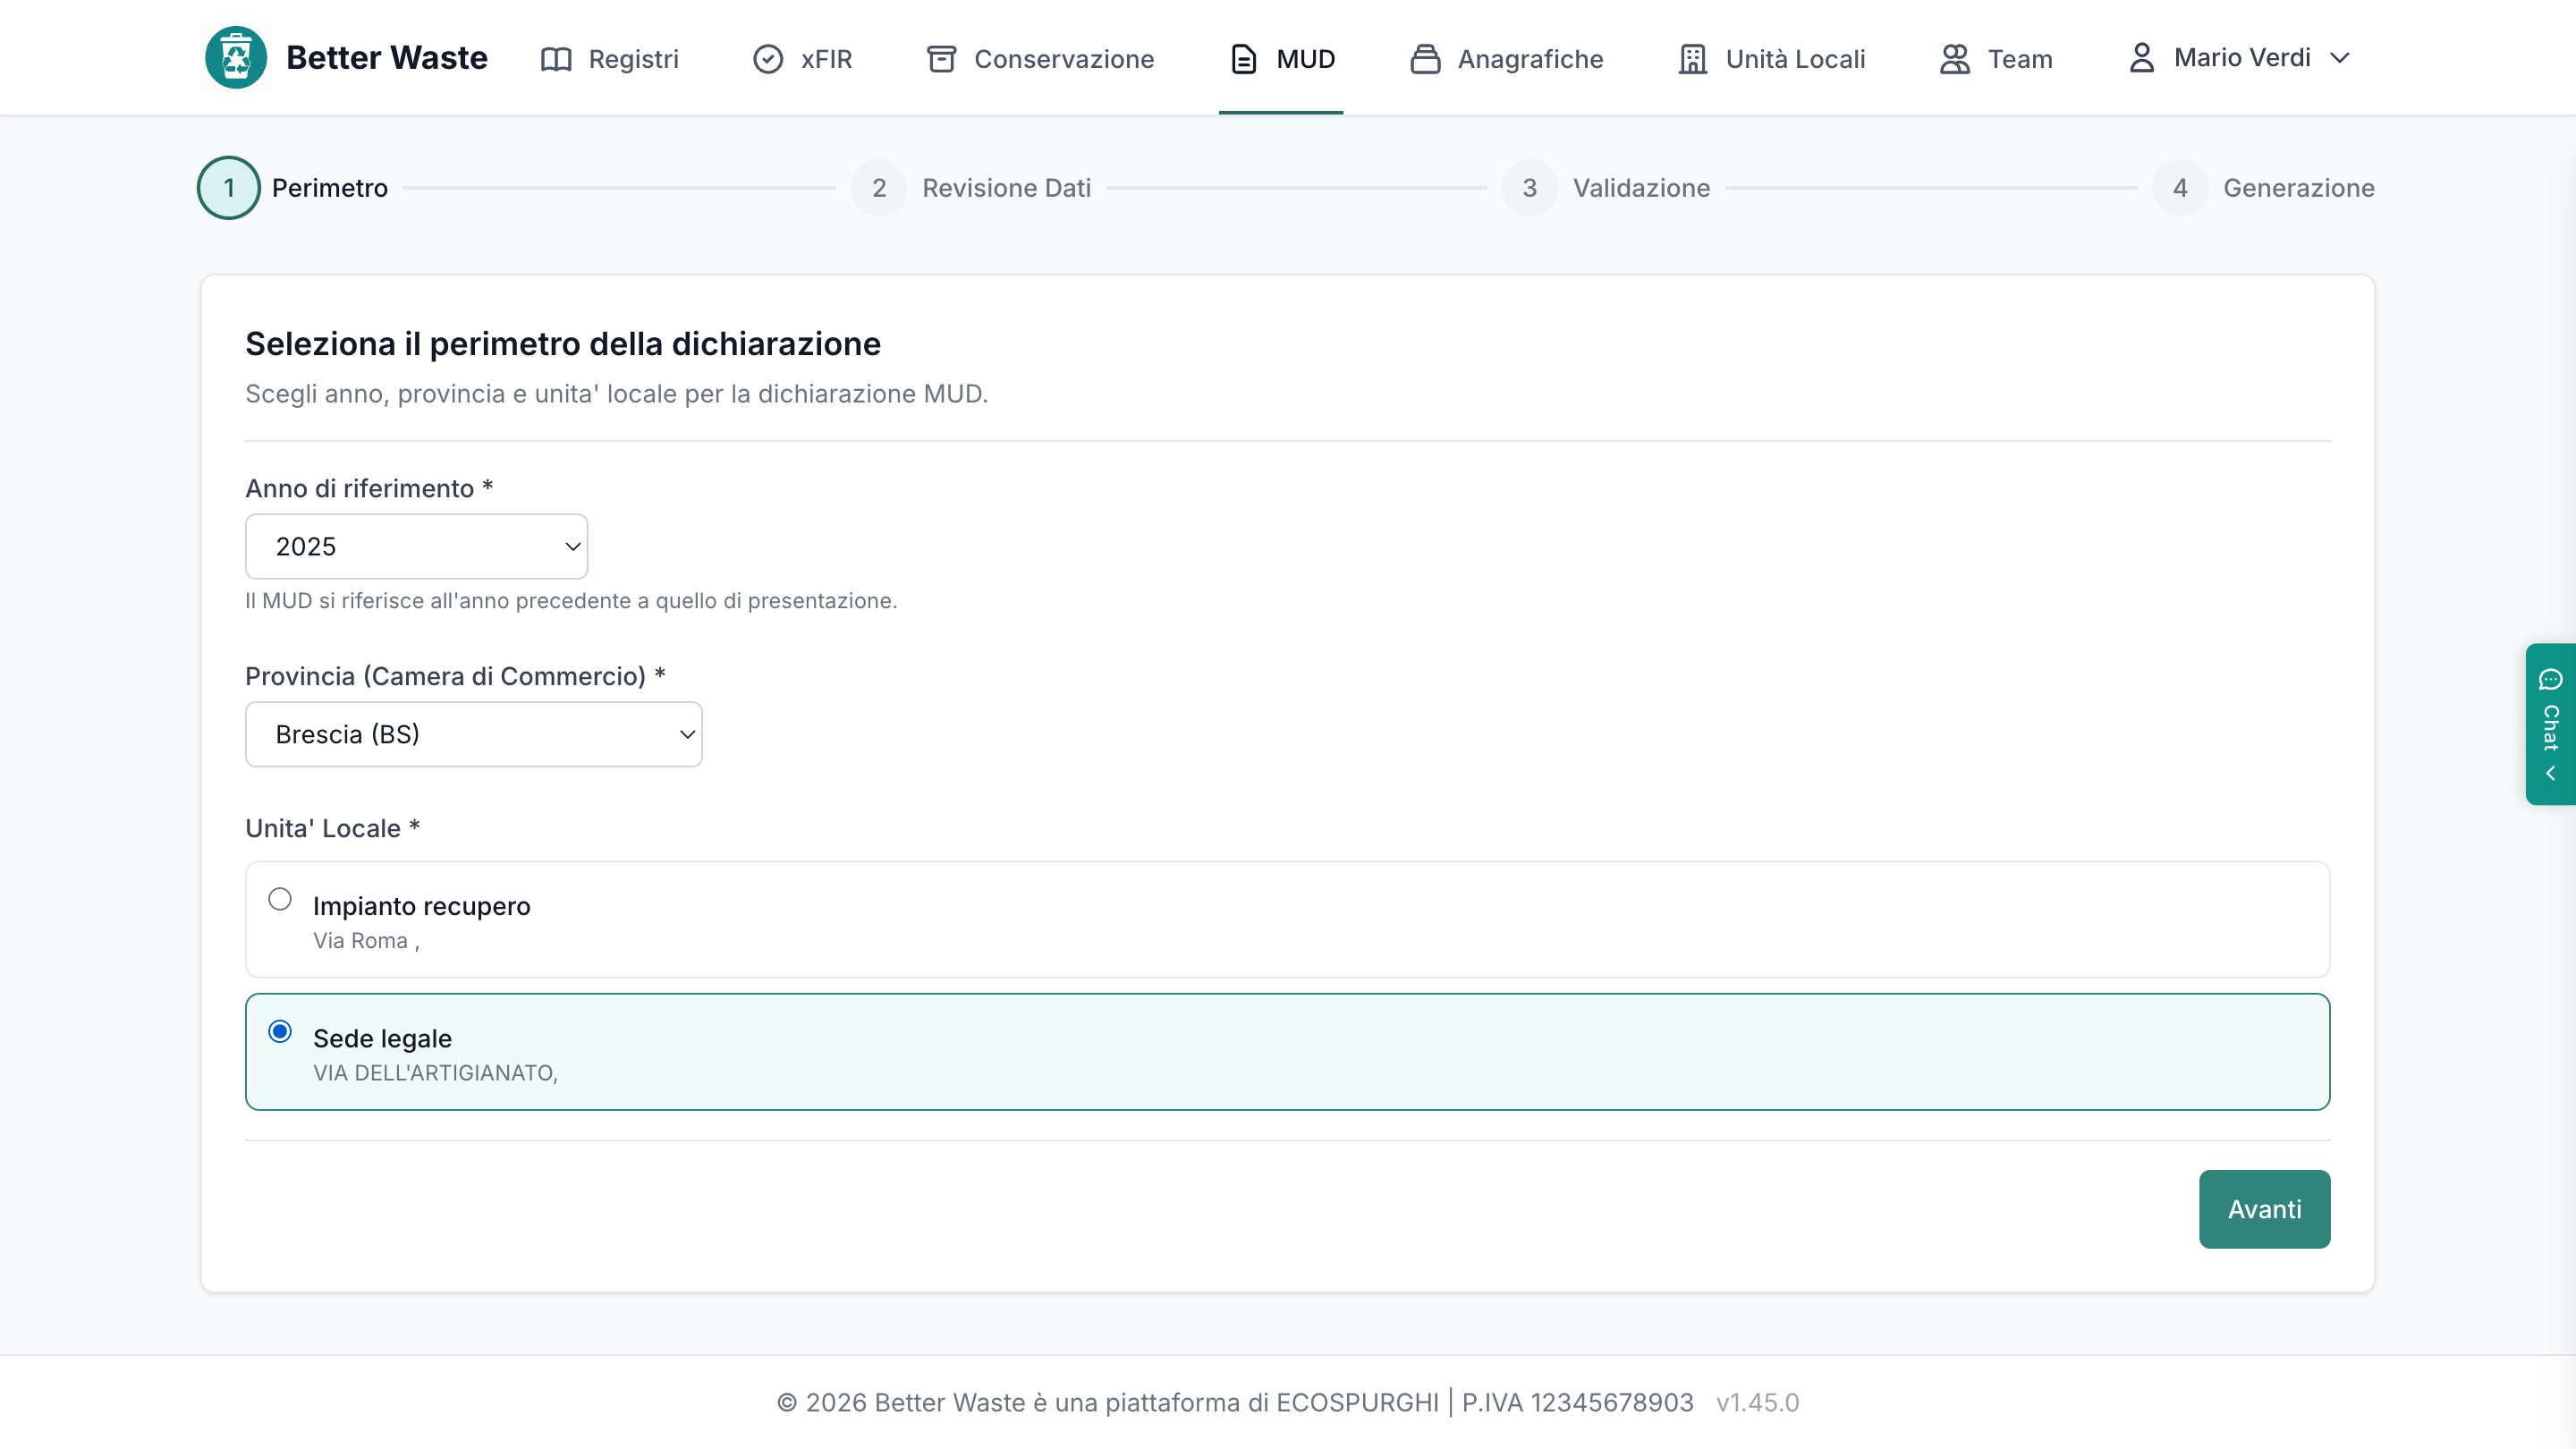
Task: Open the xFIR menu item
Action: click(802, 59)
